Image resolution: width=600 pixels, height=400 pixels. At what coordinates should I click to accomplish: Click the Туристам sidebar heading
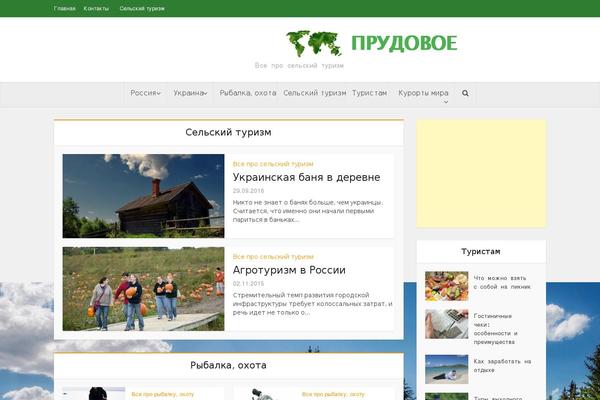[481, 251]
